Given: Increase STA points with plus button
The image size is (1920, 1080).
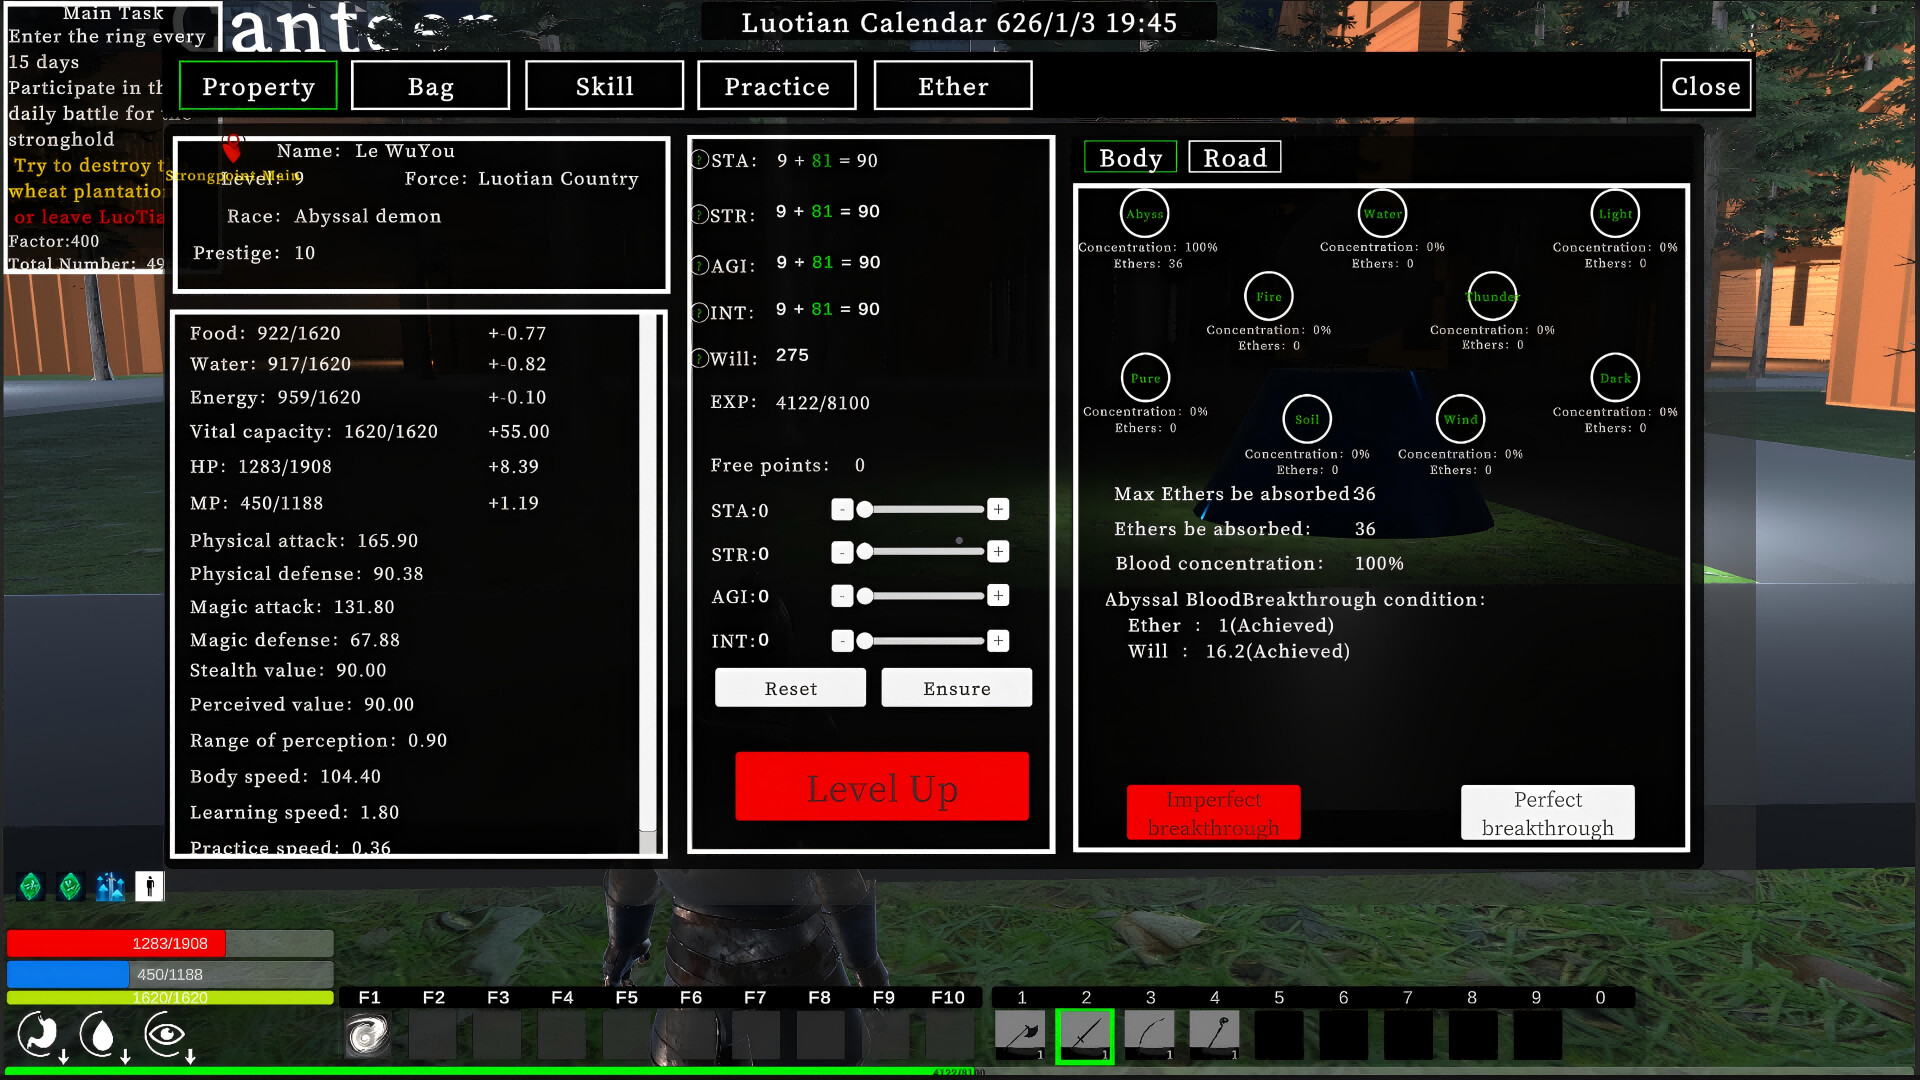Looking at the screenshot, I should [x=998, y=510].
